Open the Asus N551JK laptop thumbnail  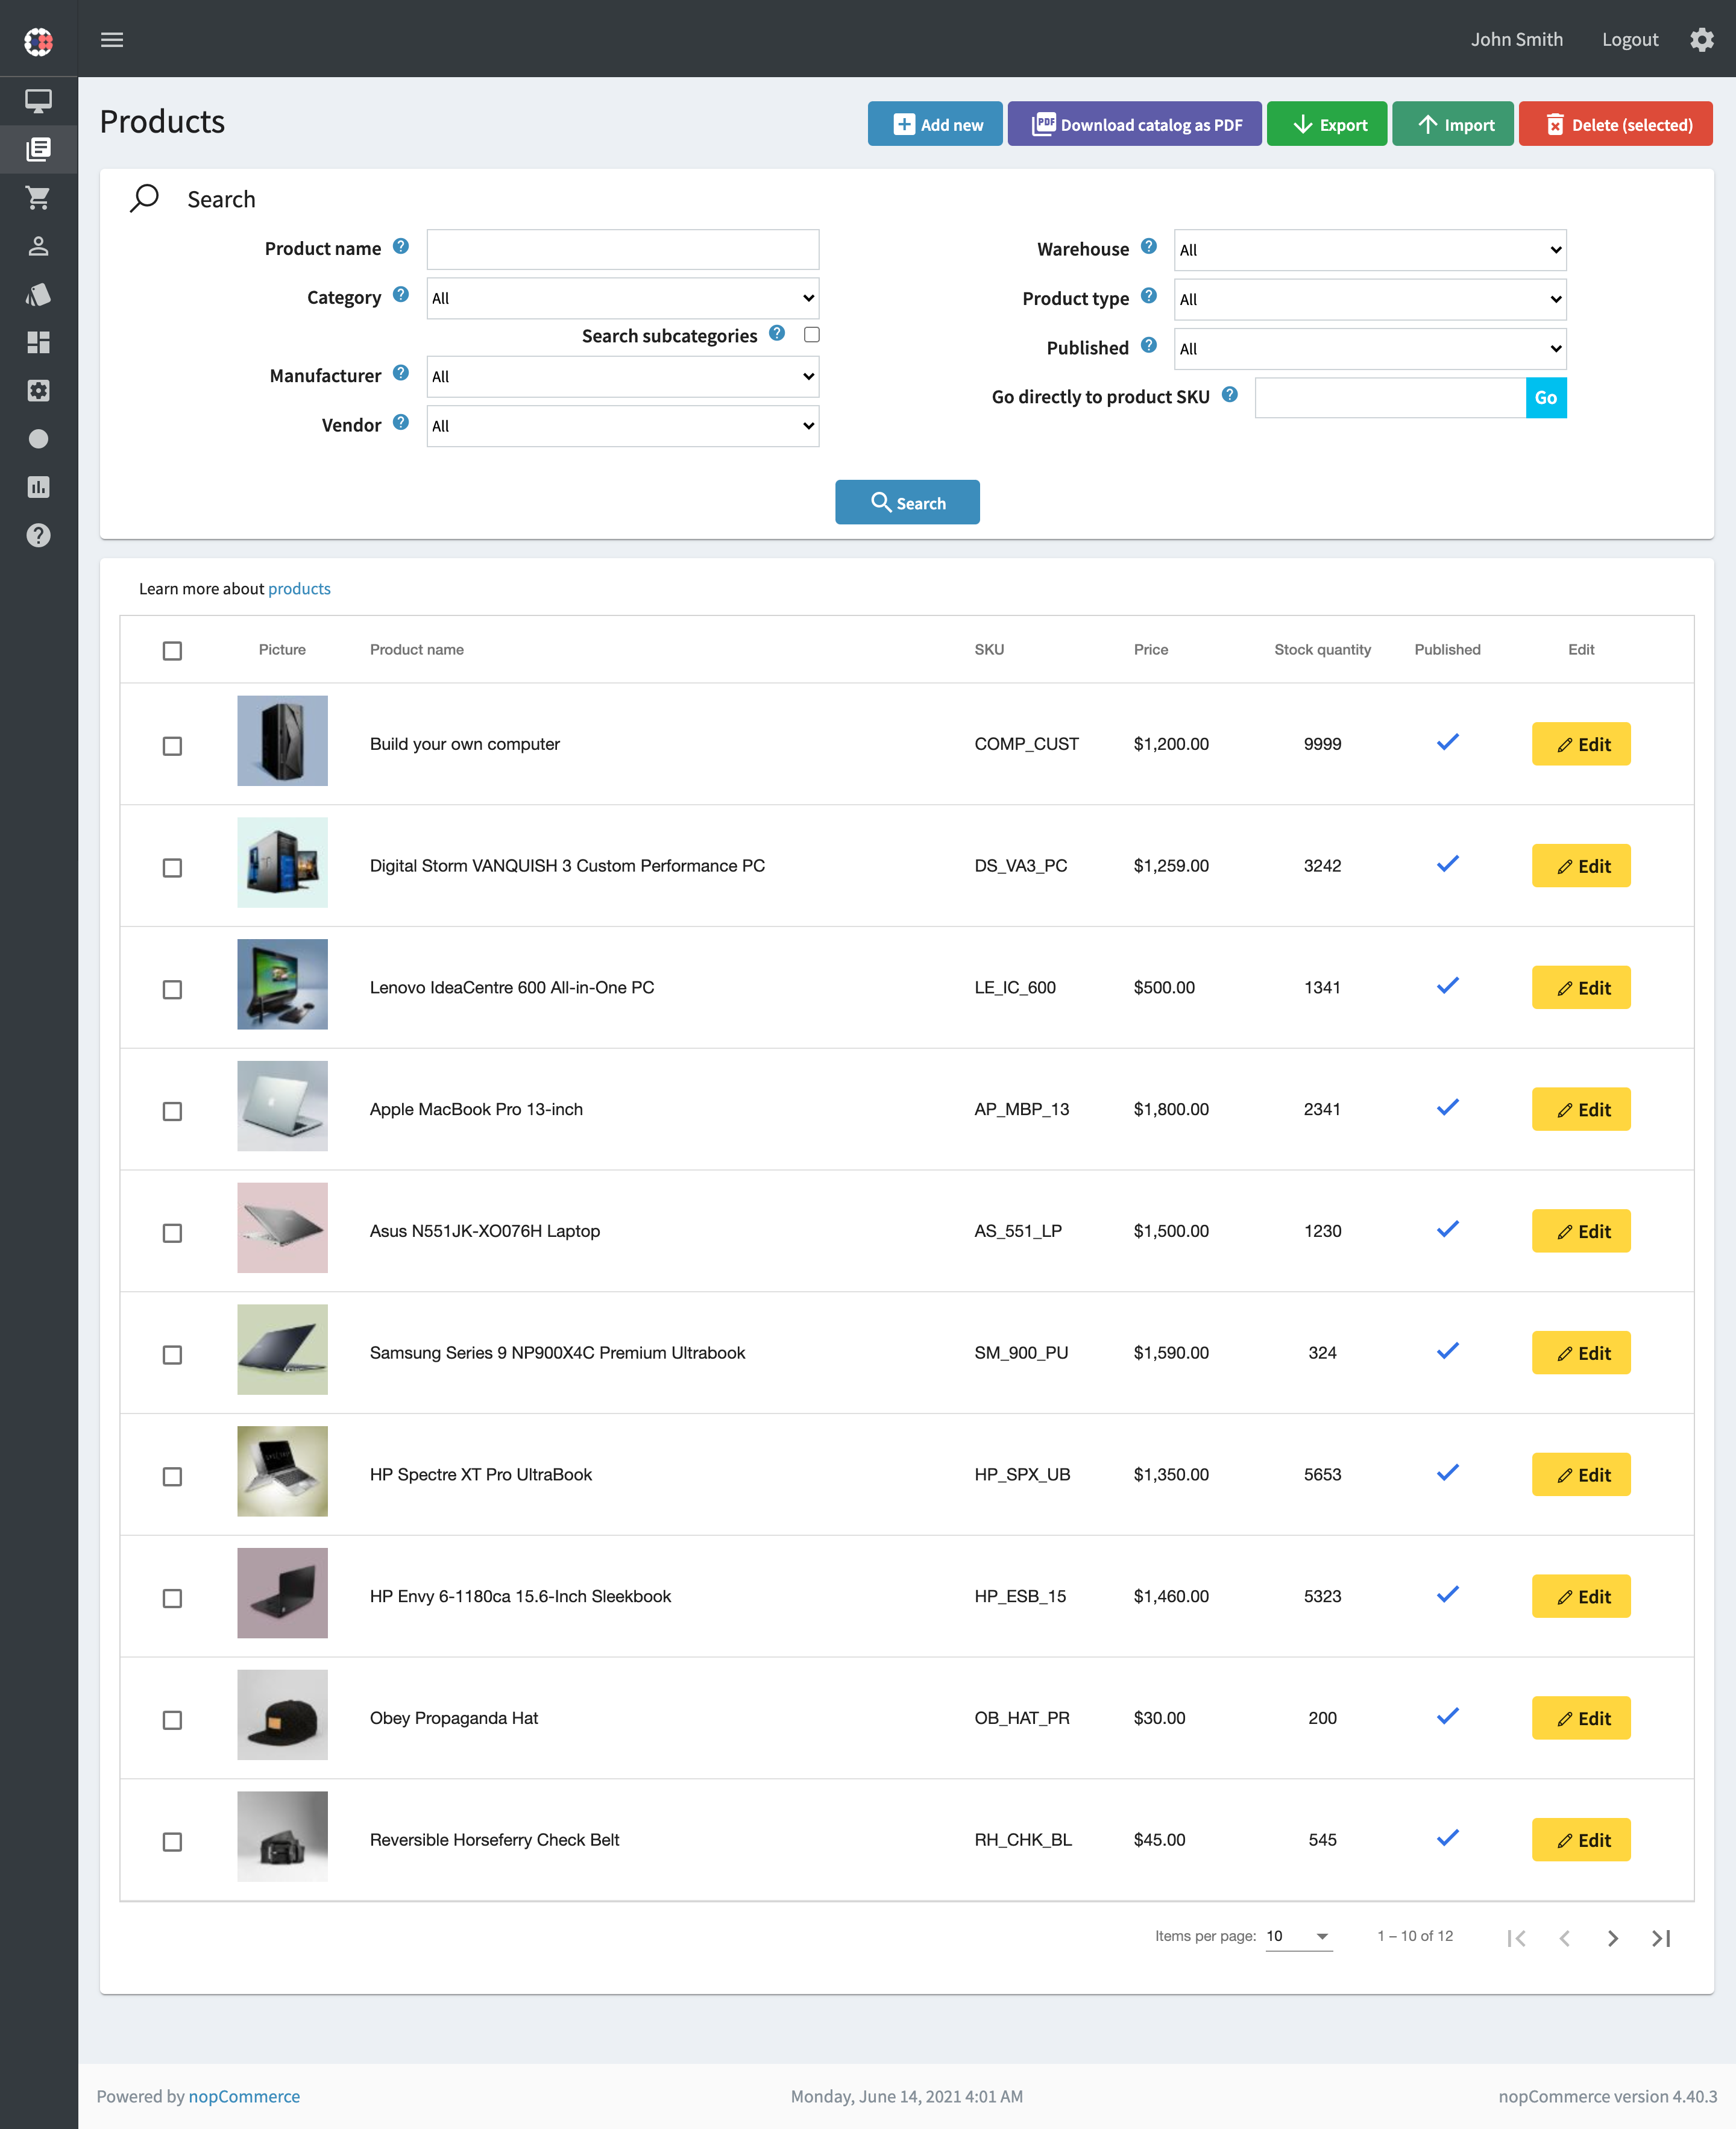pyautogui.click(x=282, y=1228)
